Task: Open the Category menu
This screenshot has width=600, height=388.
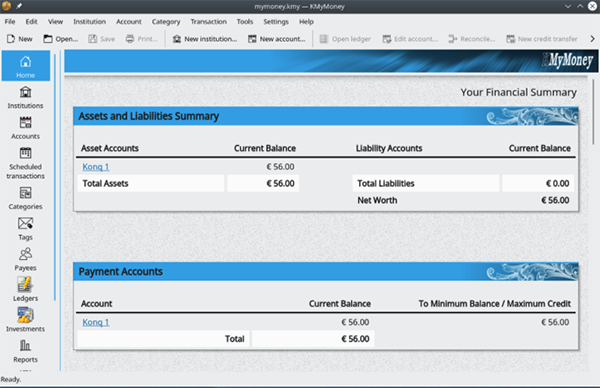Action: 166,22
